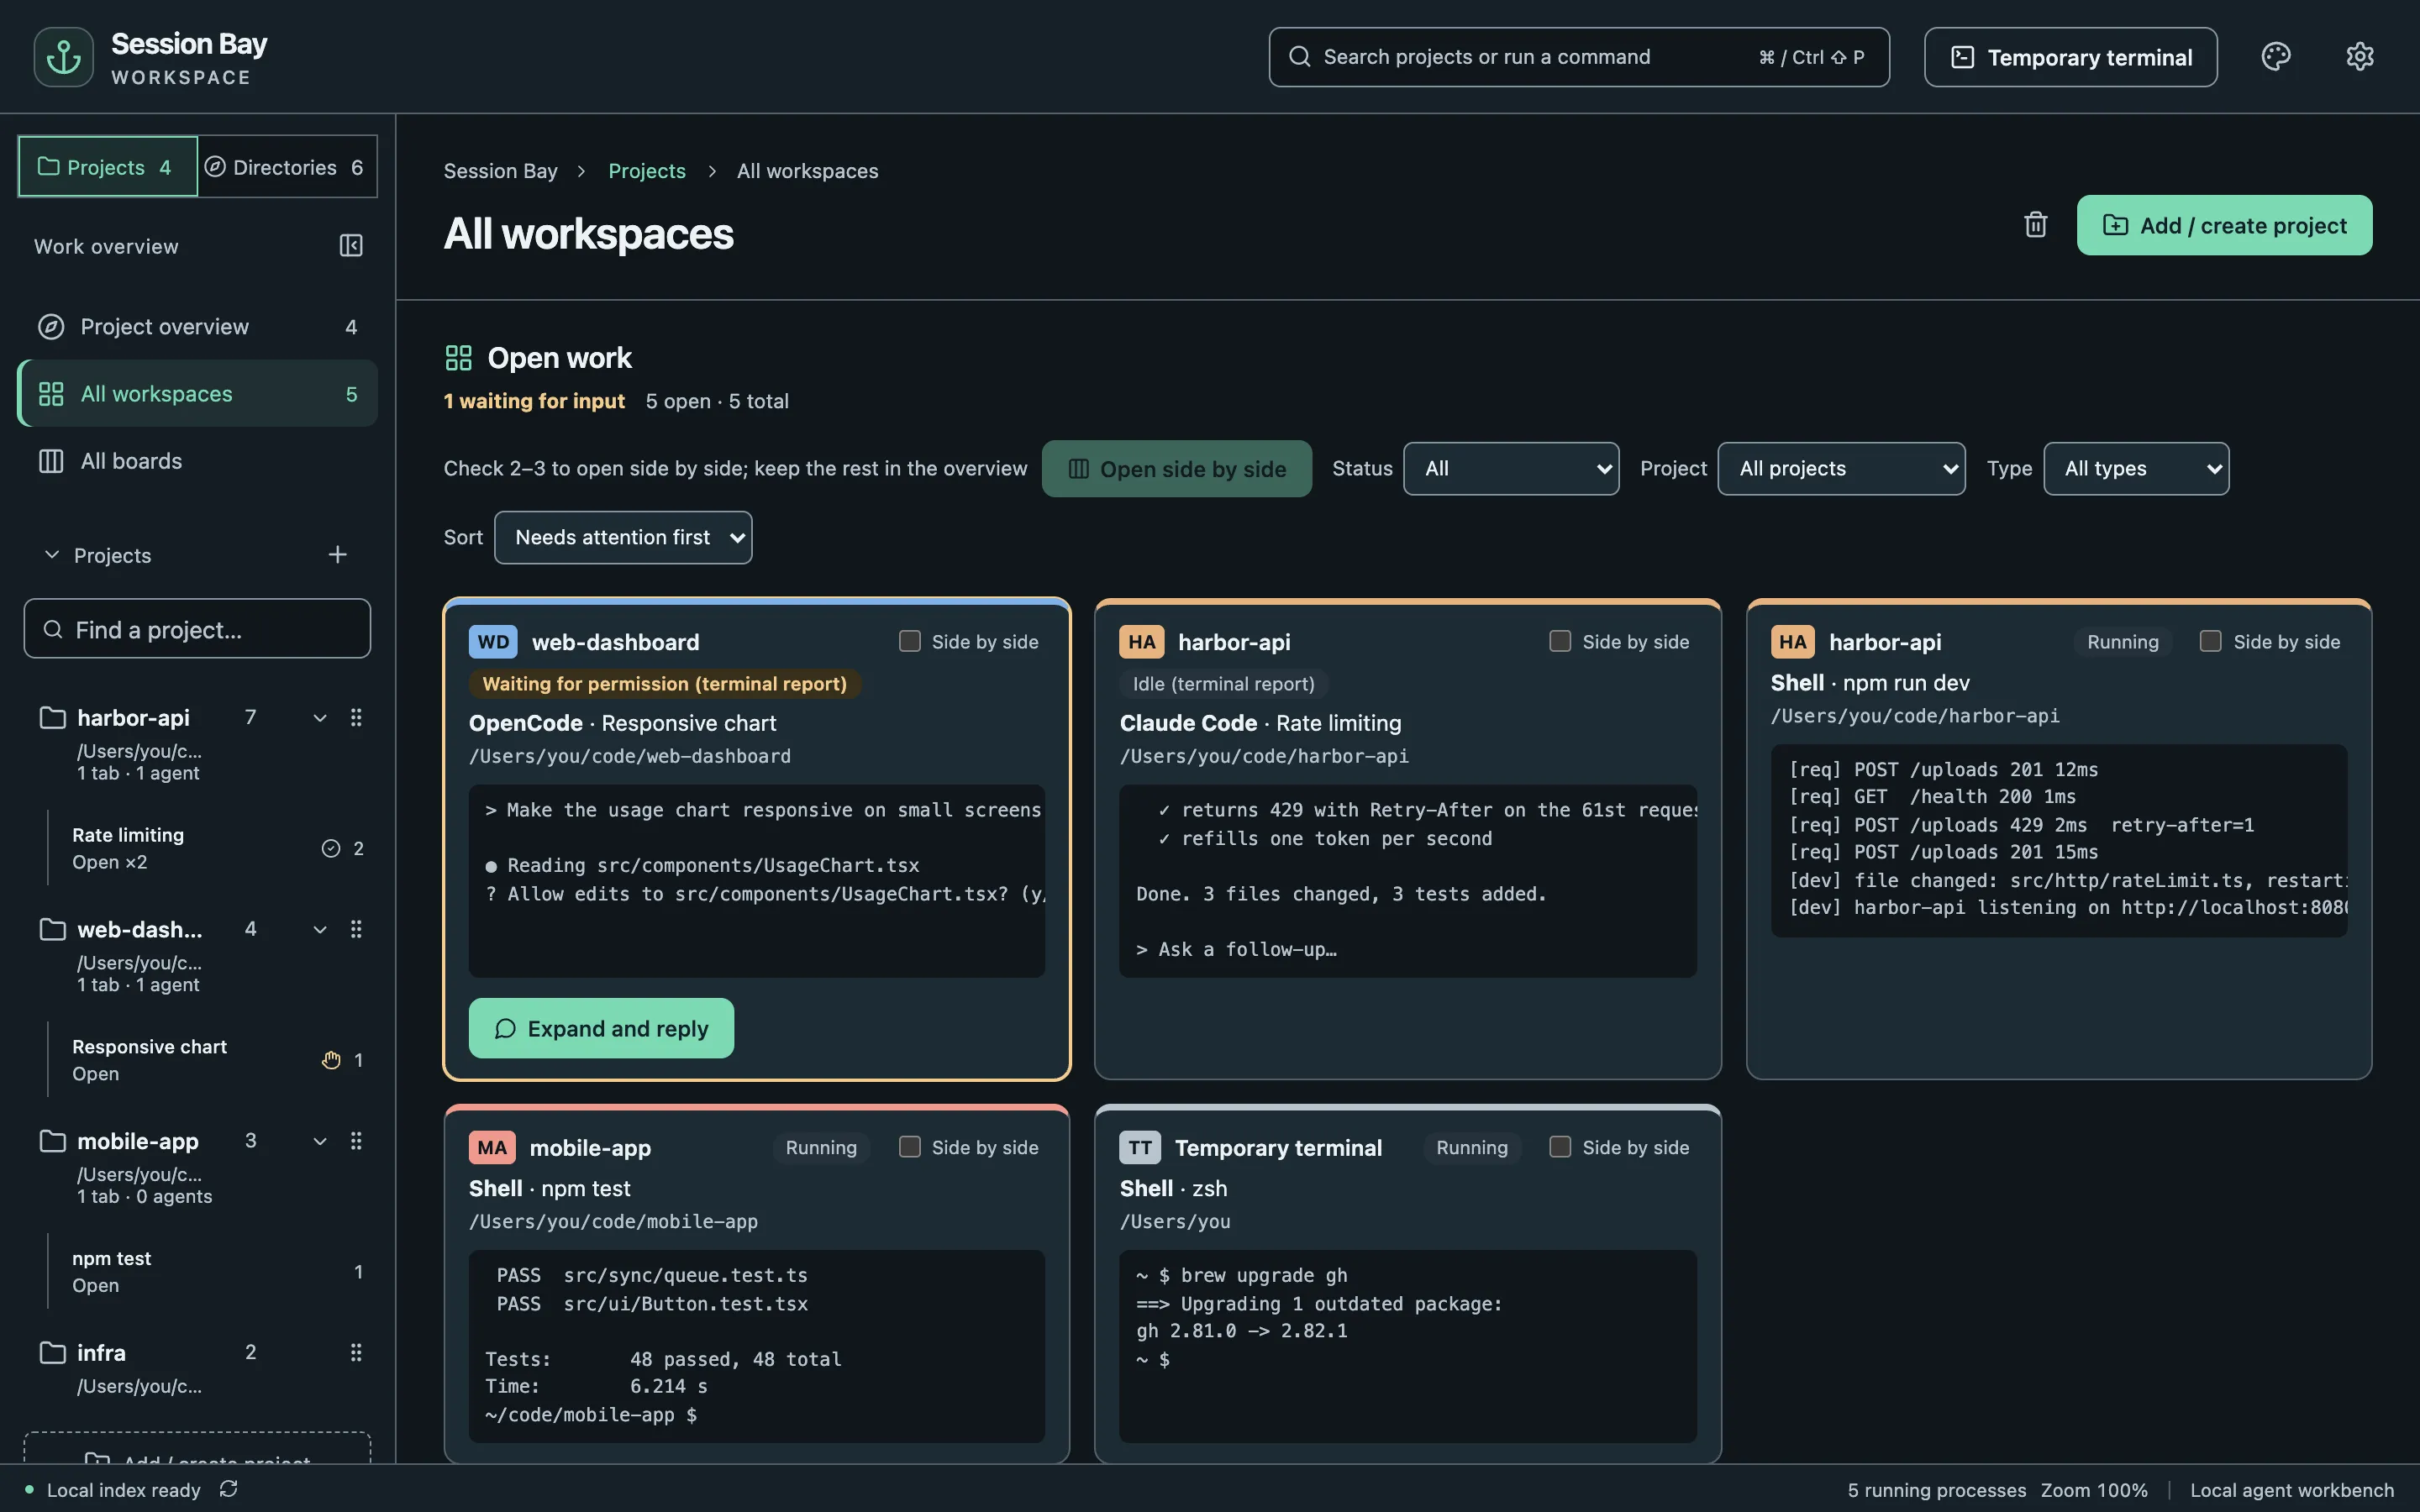Image resolution: width=2420 pixels, height=1512 pixels.
Task: Check Side by side on mobile-app card
Action: coord(909,1147)
